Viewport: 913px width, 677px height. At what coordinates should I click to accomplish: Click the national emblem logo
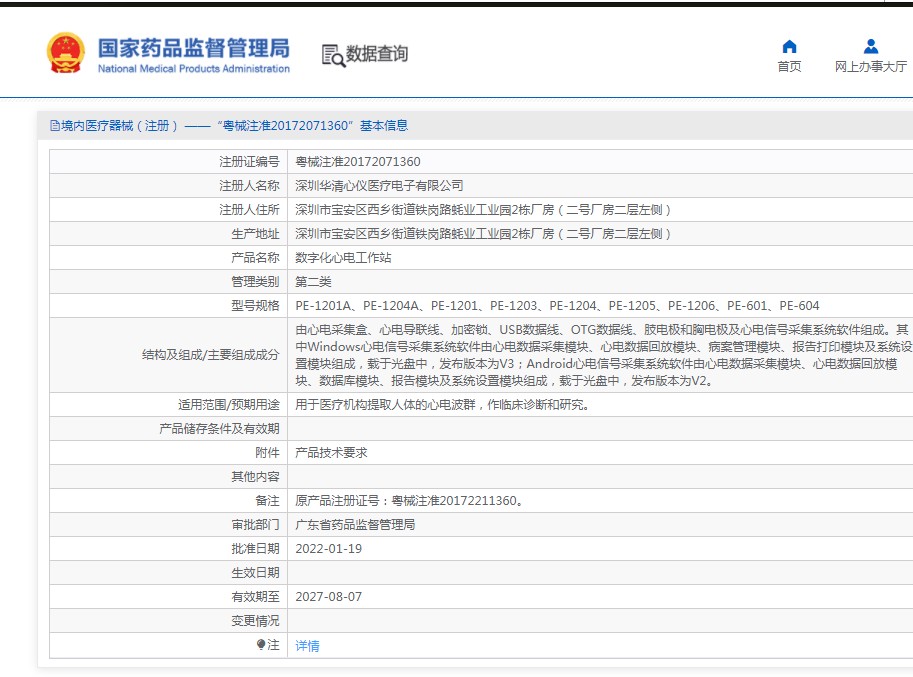(66, 53)
